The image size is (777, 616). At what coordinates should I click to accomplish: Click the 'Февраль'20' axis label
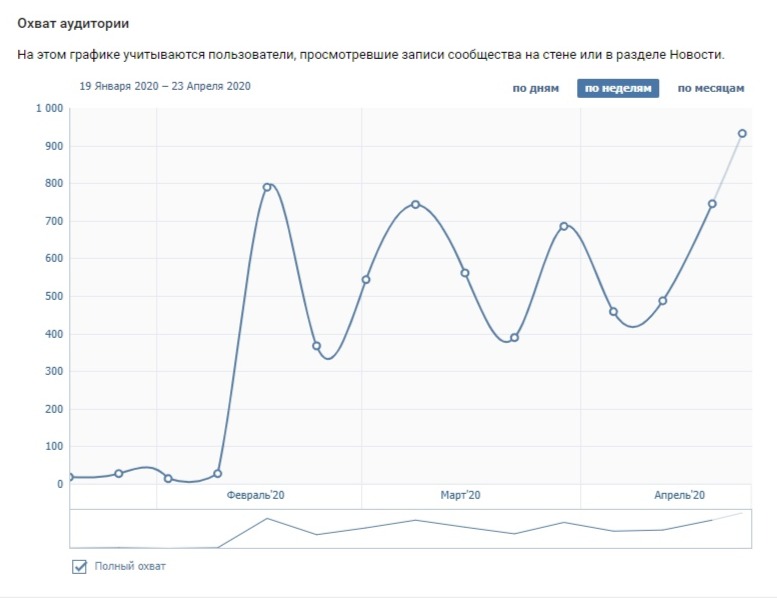click(256, 495)
